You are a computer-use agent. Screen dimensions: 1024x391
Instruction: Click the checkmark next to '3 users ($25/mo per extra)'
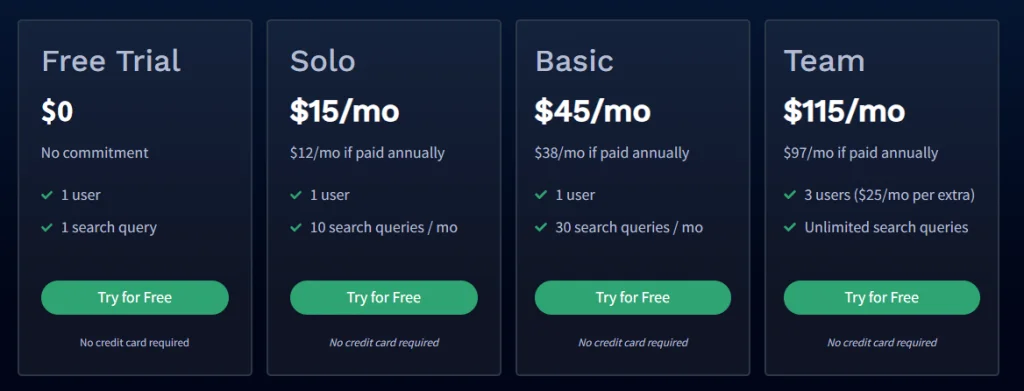[790, 195]
